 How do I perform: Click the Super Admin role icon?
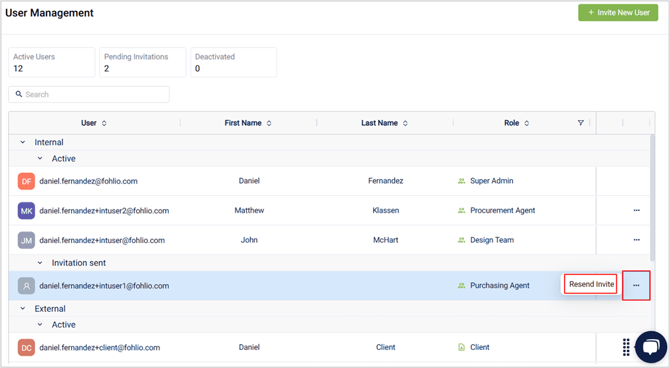[461, 181]
